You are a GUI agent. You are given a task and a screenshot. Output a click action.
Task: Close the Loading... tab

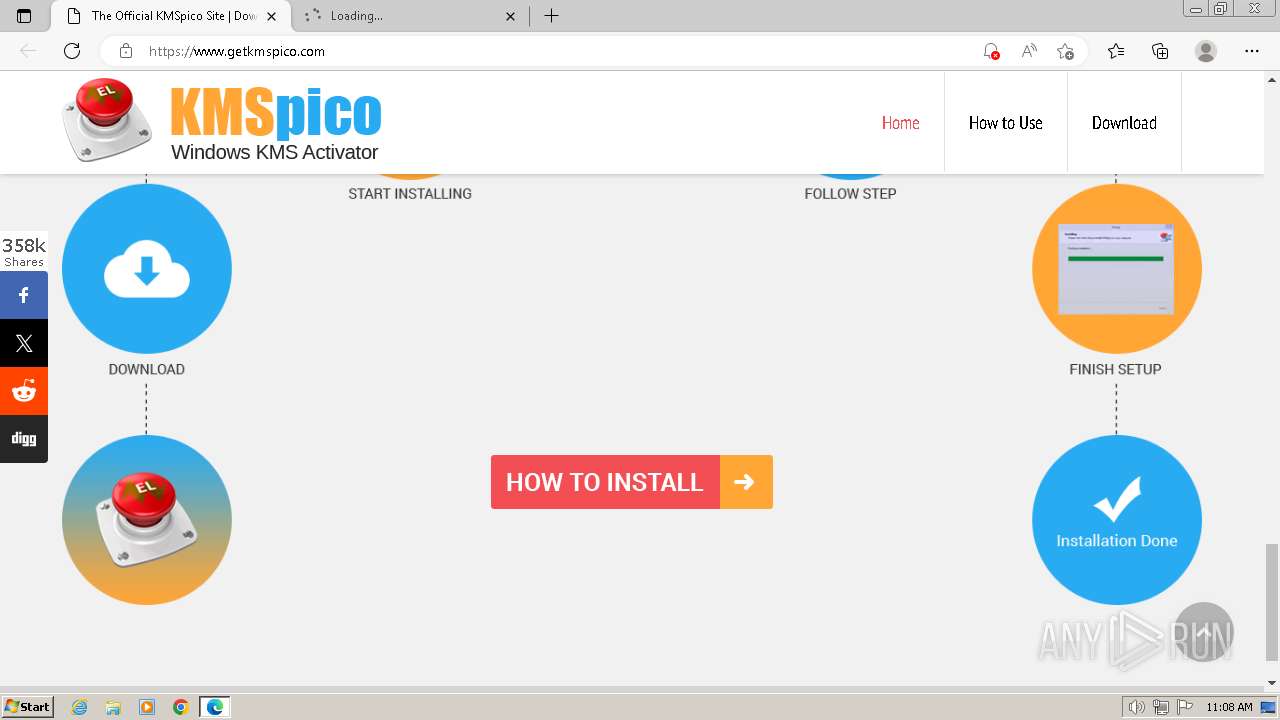click(511, 16)
